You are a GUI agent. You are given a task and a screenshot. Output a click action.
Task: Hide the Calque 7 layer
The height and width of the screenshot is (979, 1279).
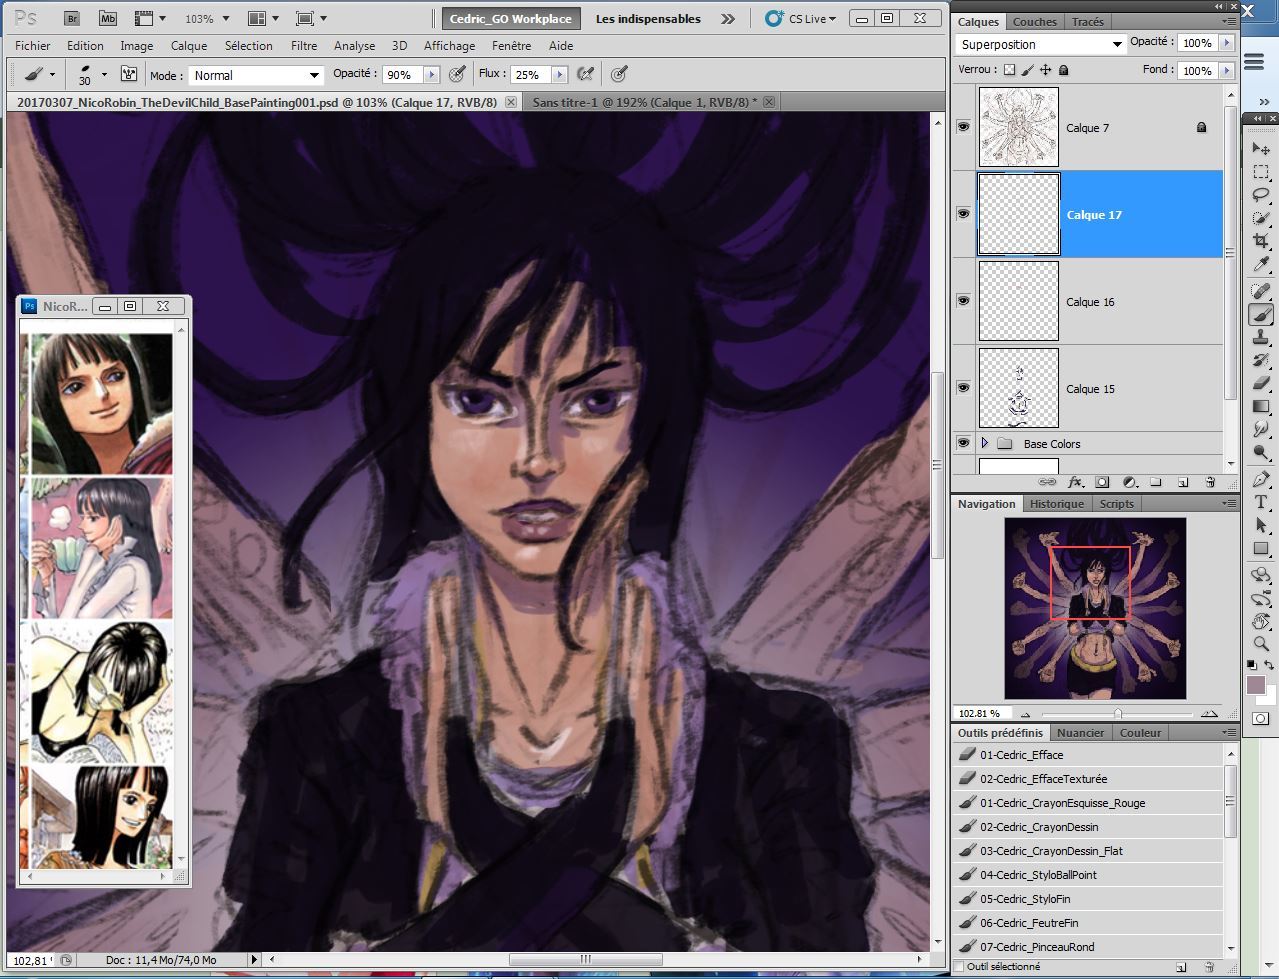pos(963,127)
